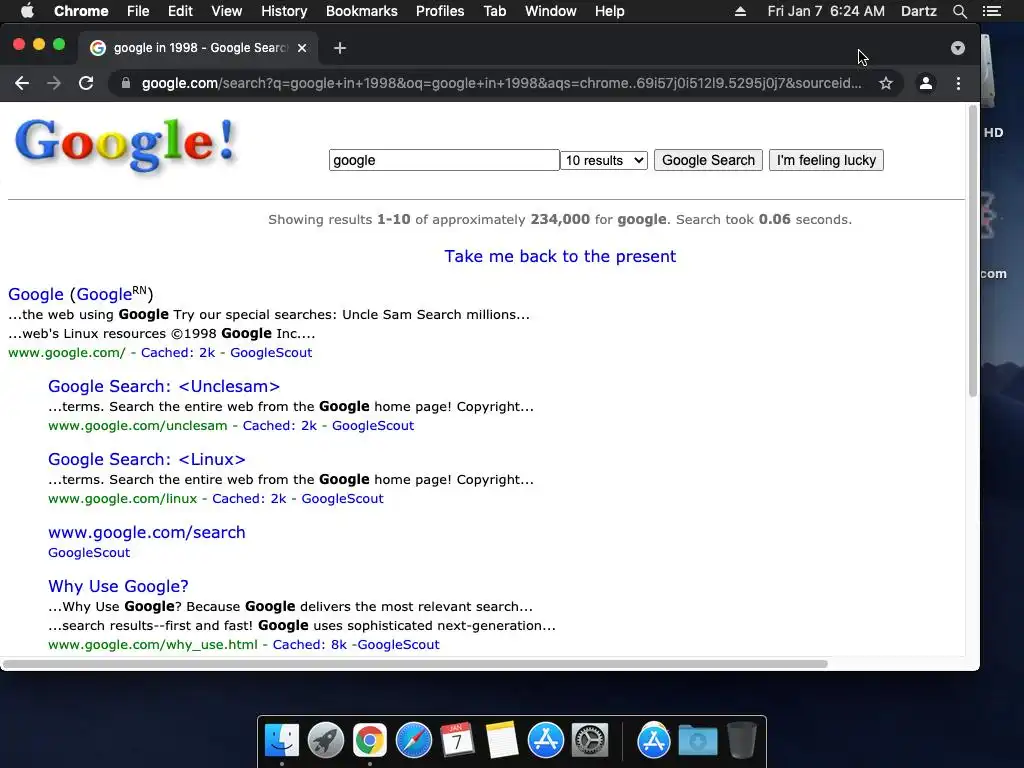
Task: Click the Google! logo
Action: click(125, 145)
